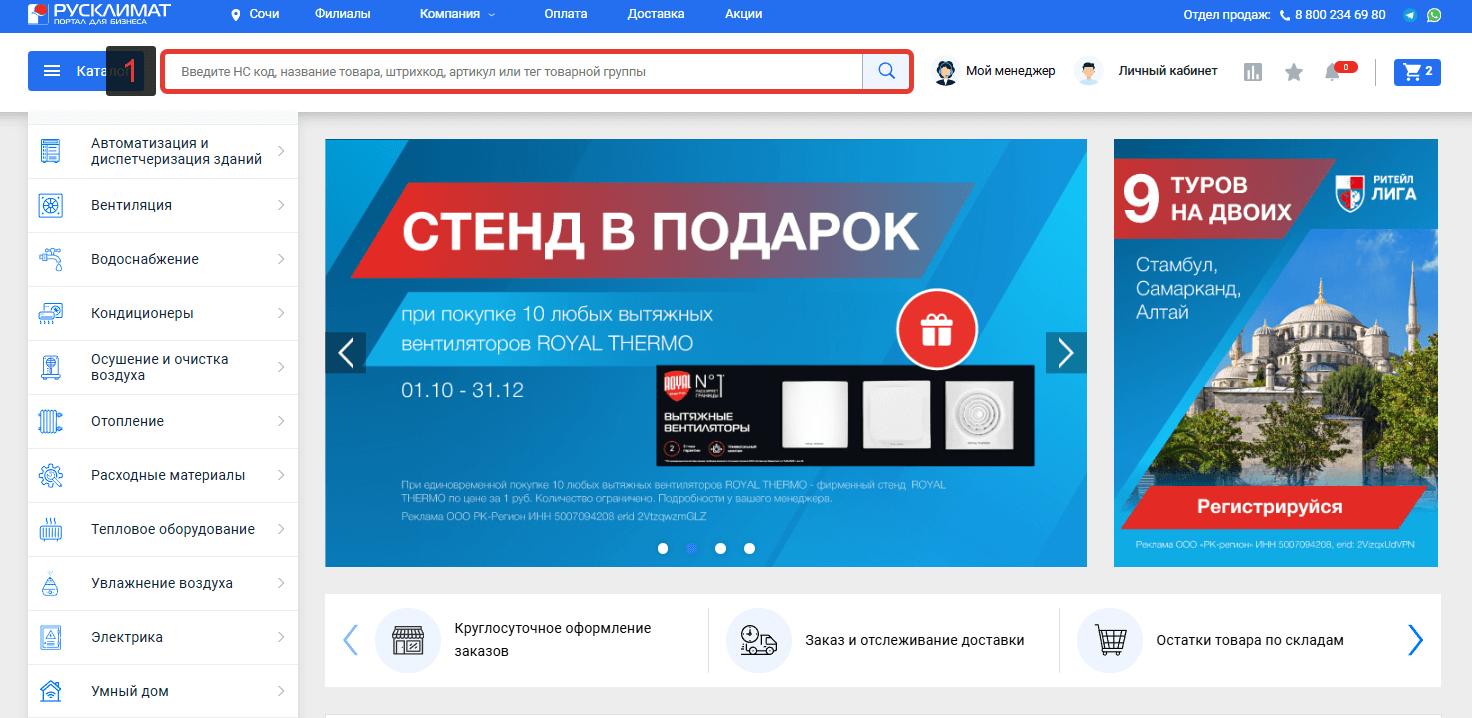The image size is (1472, 718).
Task: Open the notifications bell icon
Action: click(x=1332, y=72)
